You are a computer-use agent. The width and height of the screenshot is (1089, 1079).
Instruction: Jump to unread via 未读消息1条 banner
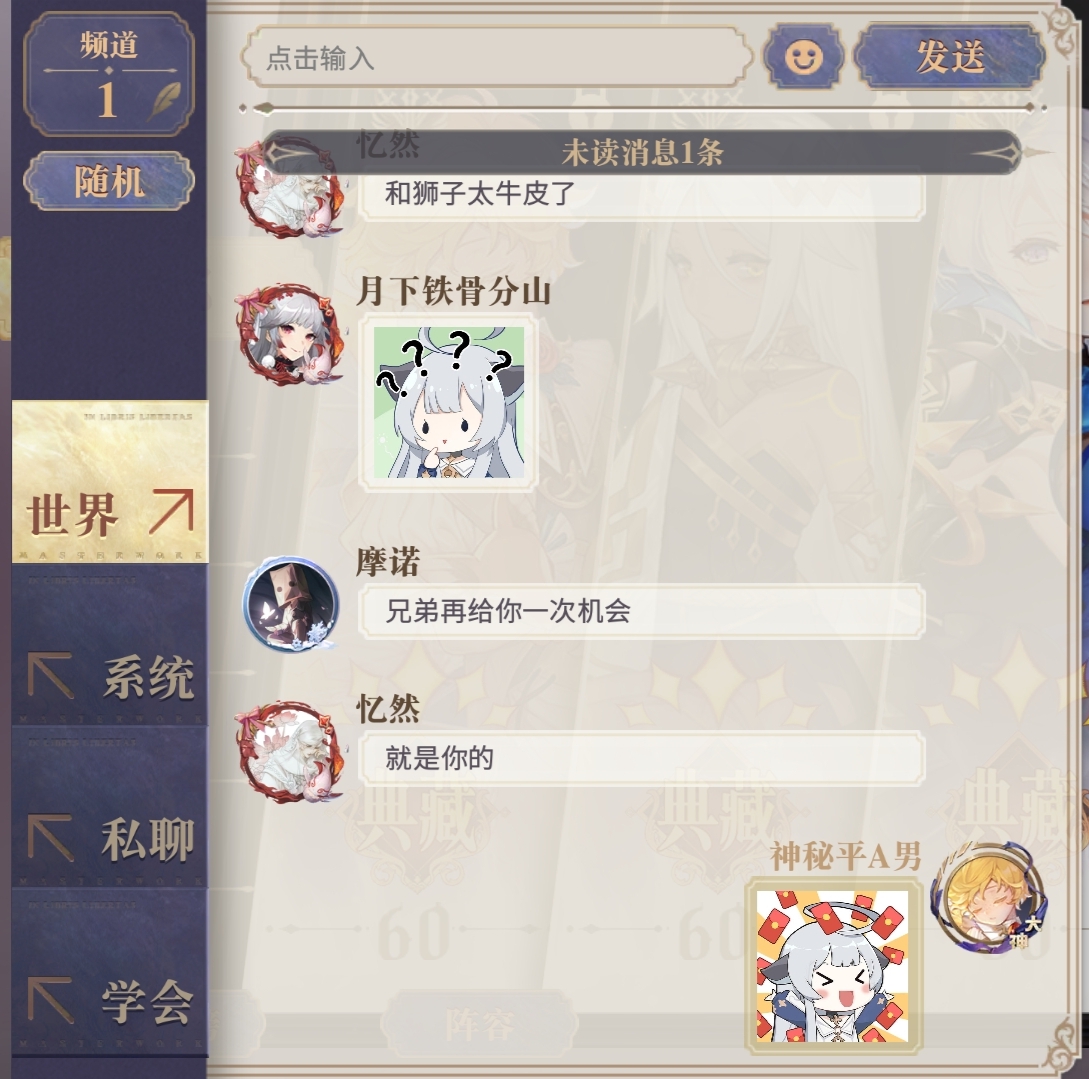[x=642, y=152]
